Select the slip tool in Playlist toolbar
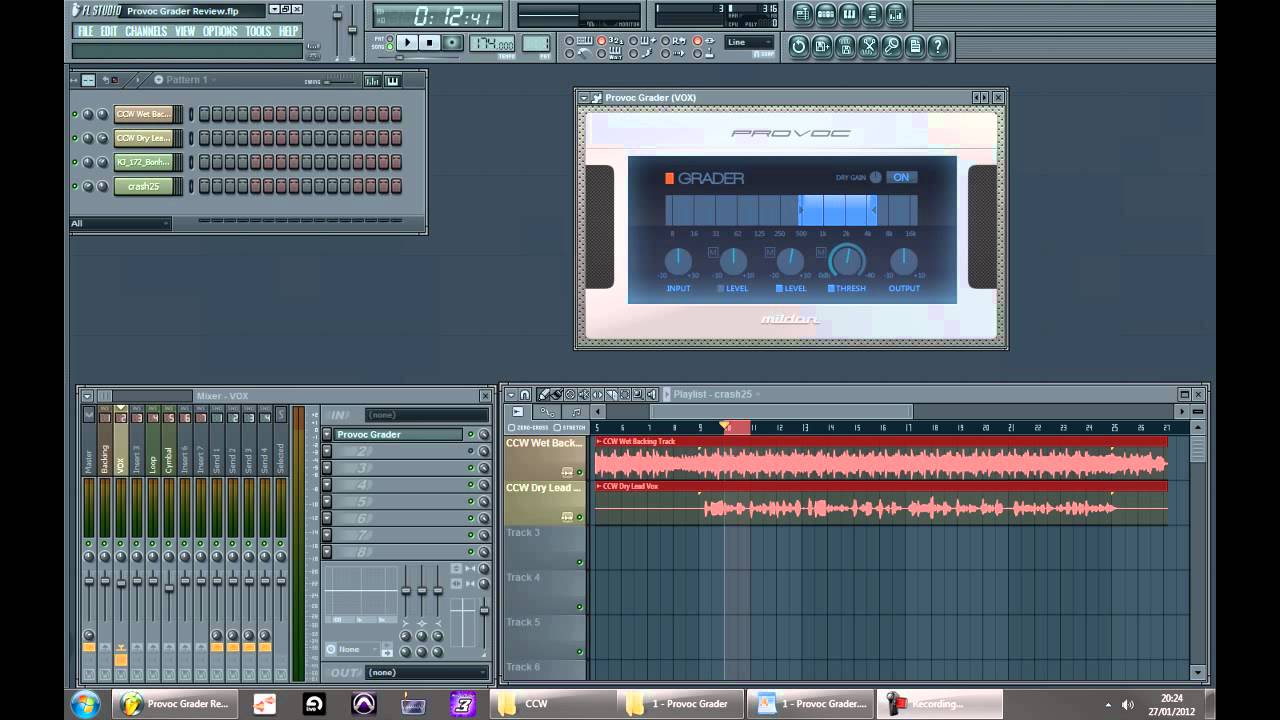1280x720 pixels. (x=597, y=395)
